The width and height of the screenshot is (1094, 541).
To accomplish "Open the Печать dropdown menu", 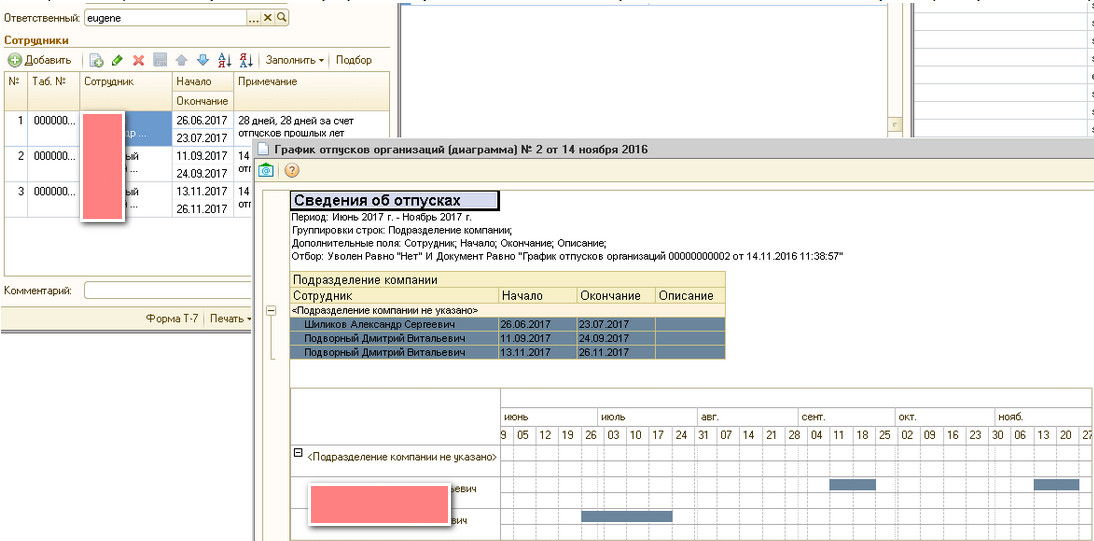I will pos(229,319).
